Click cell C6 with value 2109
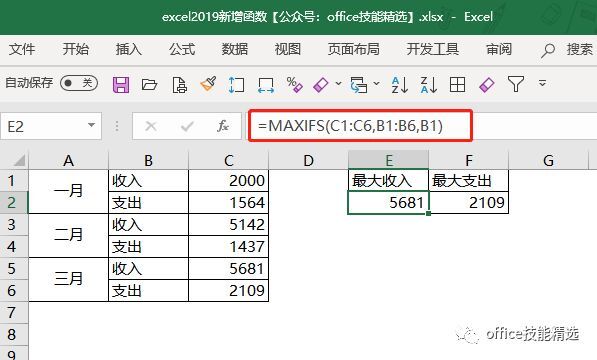This screenshot has width=597, height=360. pyautogui.click(x=228, y=291)
